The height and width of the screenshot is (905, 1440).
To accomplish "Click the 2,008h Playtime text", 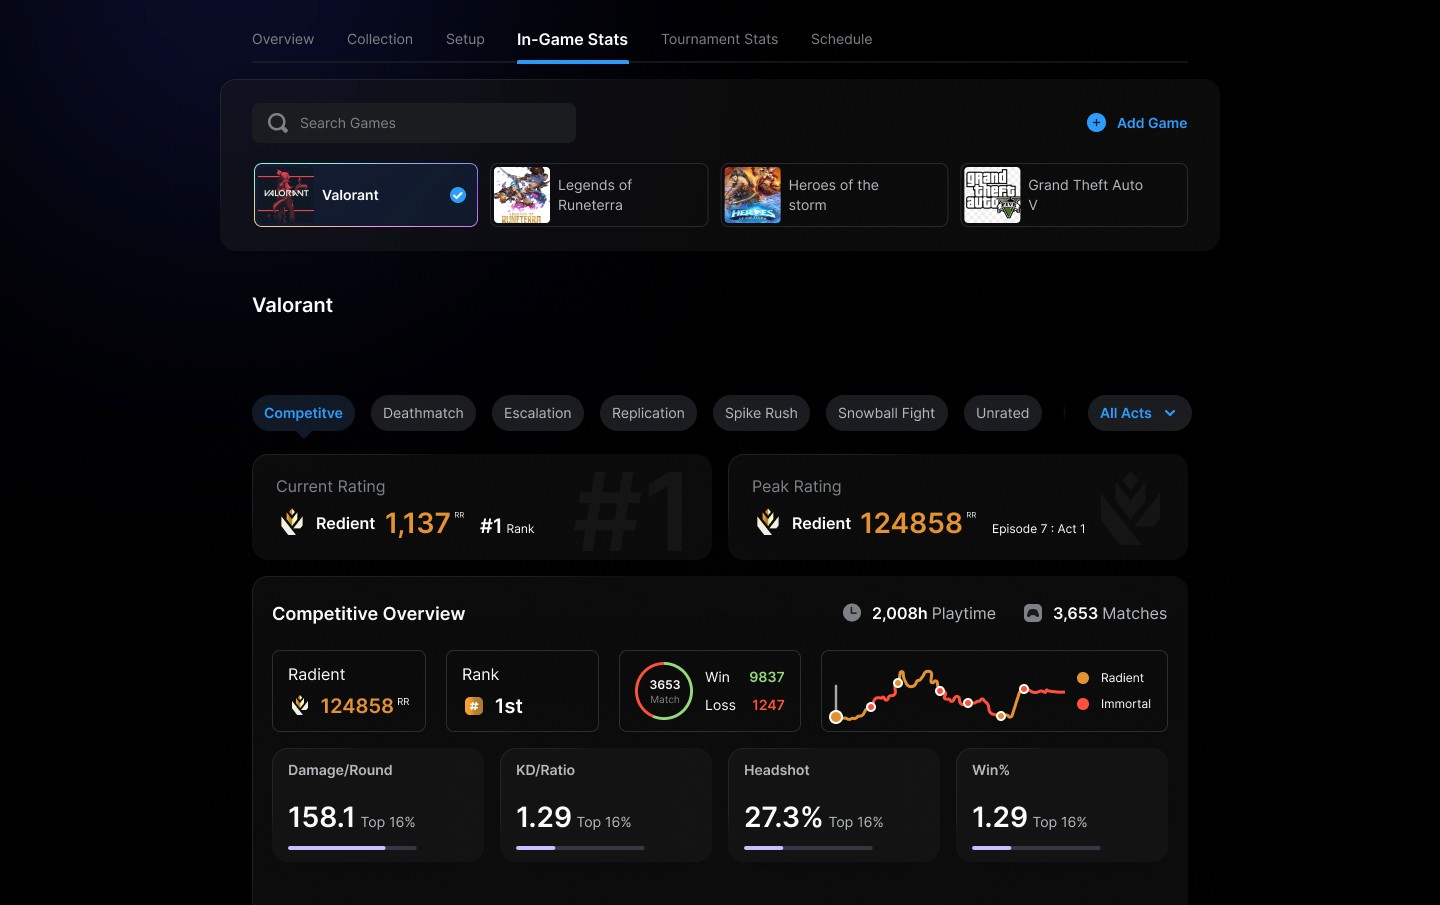I will click(x=933, y=613).
